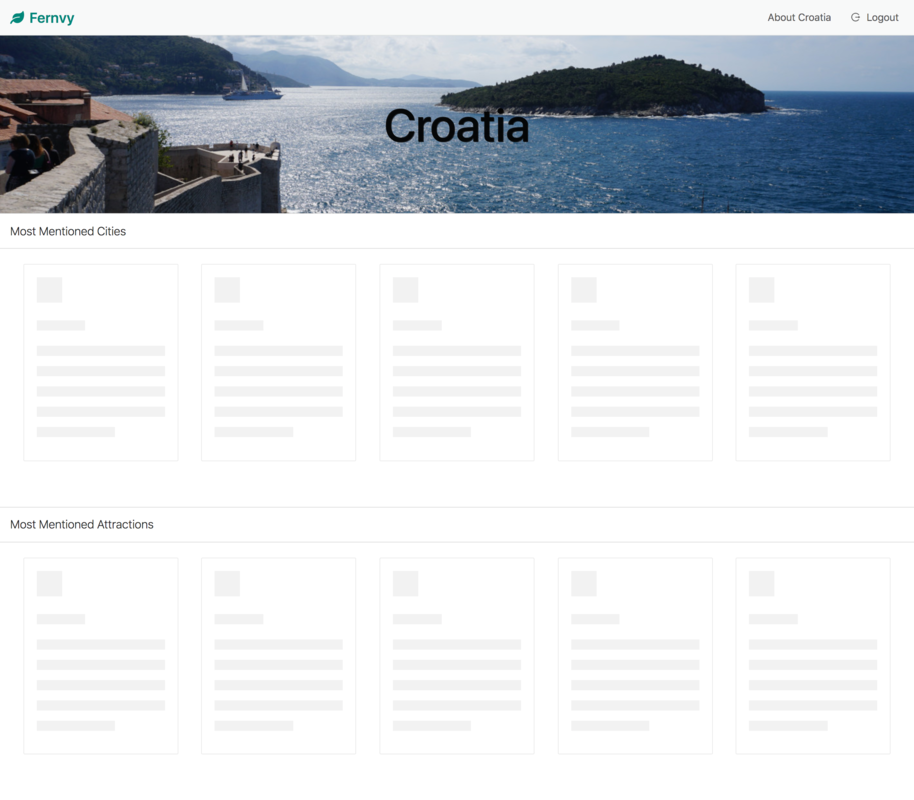This screenshot has height=800, width=914.
Task: Open the third loading card under Cities
Action: pos(457,362)
